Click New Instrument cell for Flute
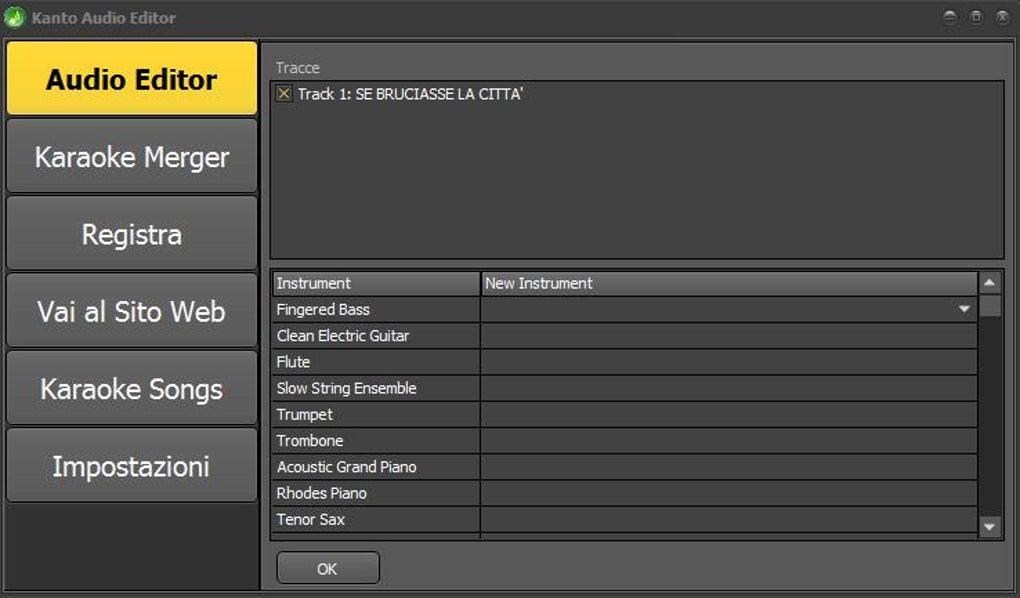Screen dimensions: 1020x598 tap(729, 362)
